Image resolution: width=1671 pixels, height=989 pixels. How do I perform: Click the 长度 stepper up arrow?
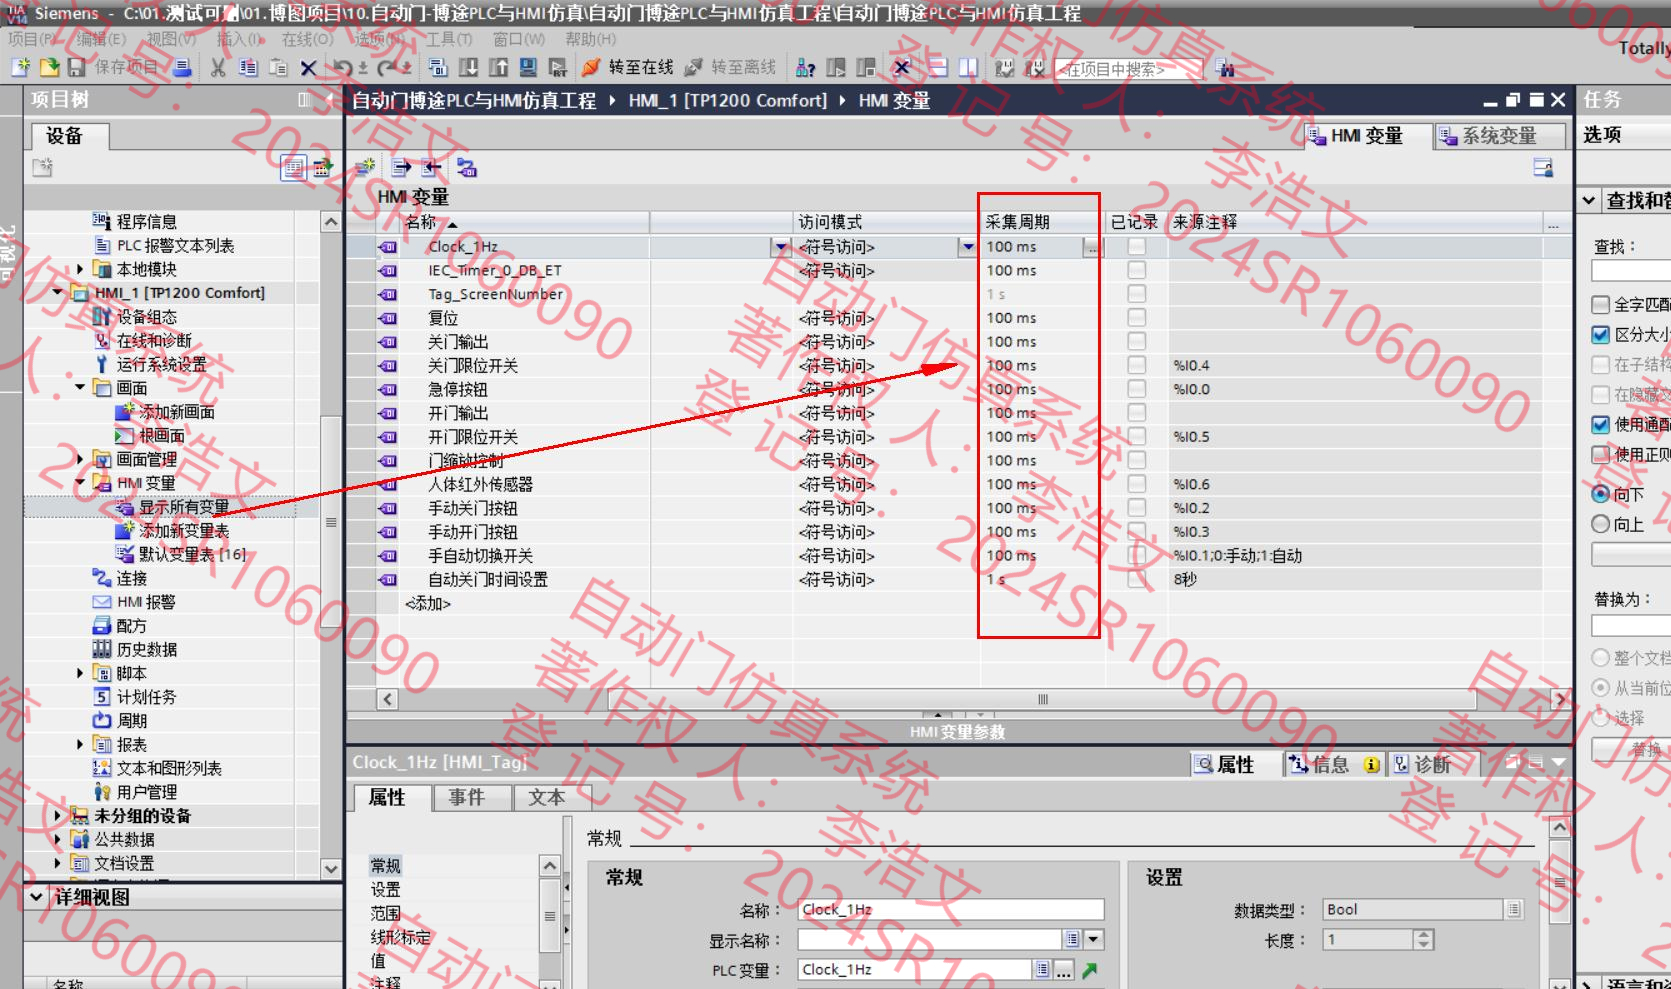pos(1424,934)
